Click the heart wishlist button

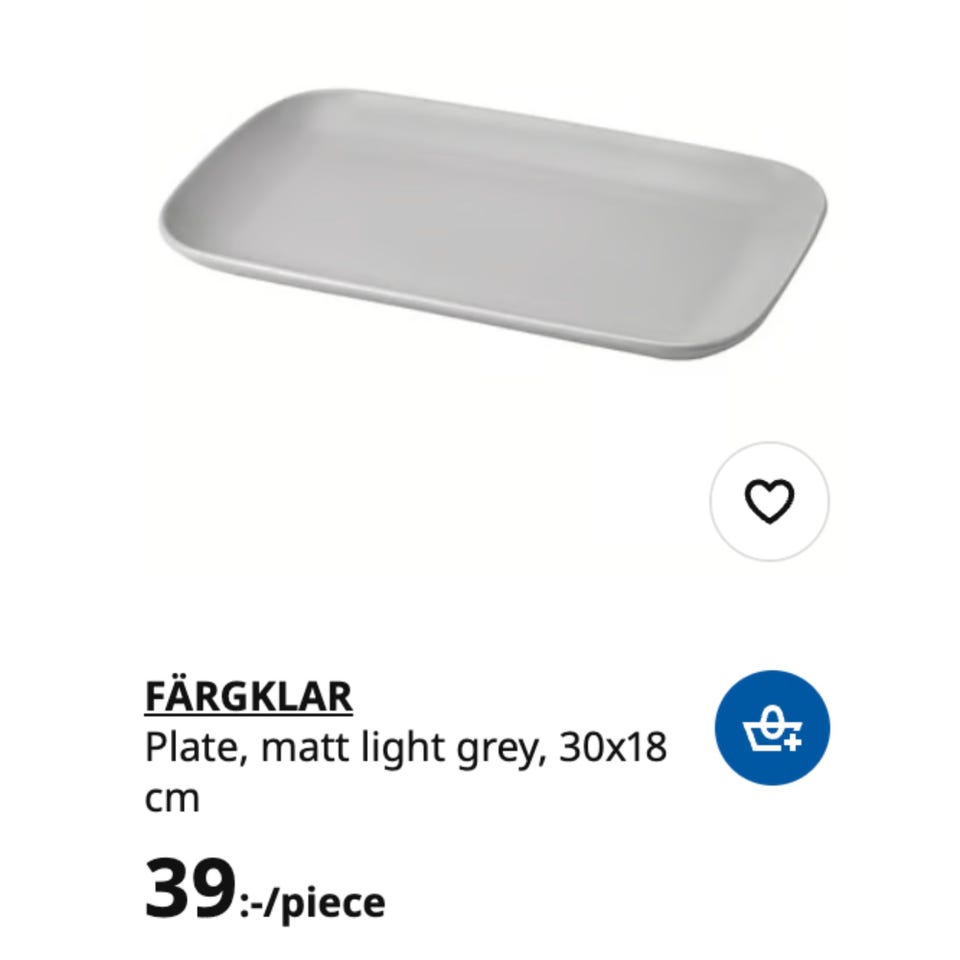point(770,501)
